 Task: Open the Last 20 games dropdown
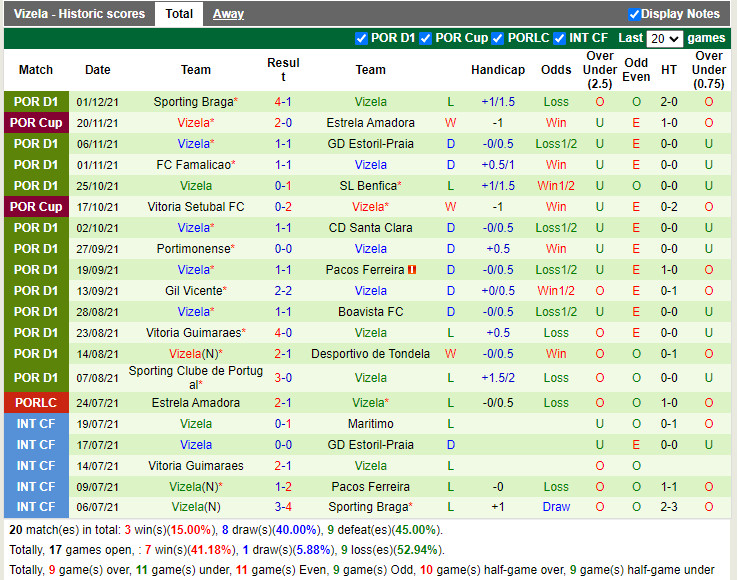664,39
